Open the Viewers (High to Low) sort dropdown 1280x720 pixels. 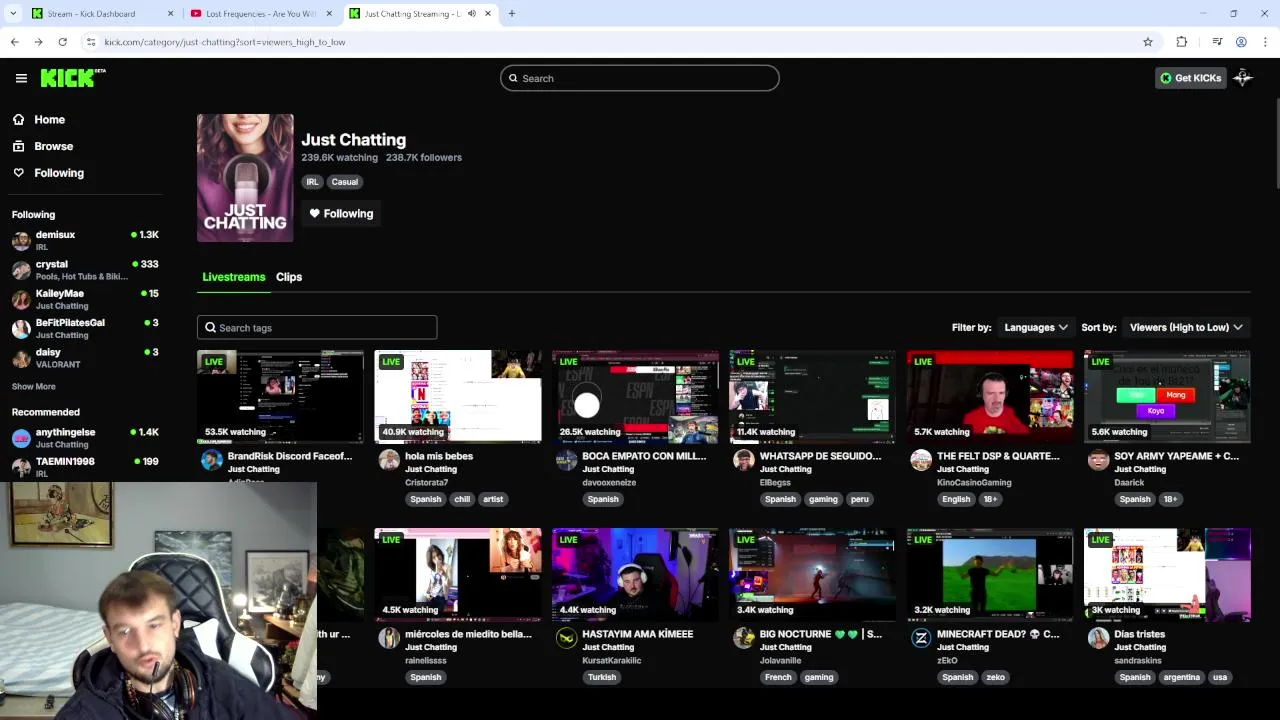click(x=1186, y=327)
